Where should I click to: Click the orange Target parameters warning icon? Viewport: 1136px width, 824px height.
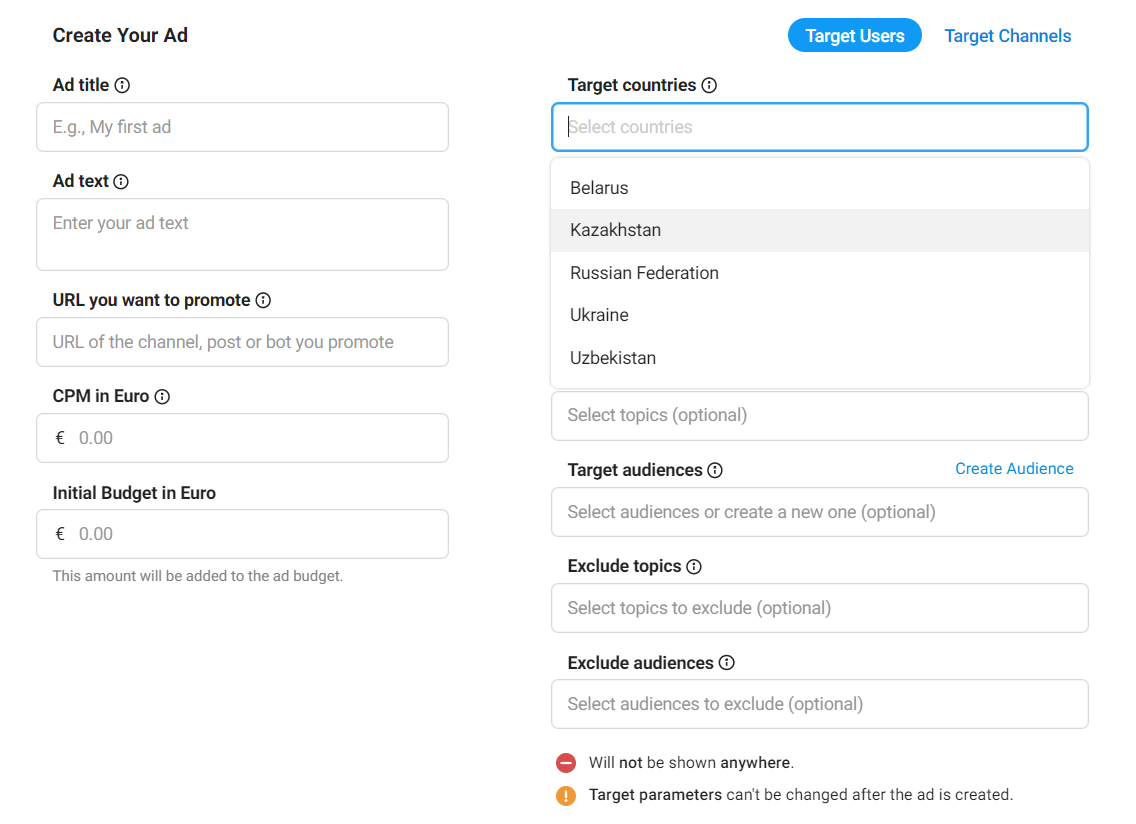pos(565,795)
